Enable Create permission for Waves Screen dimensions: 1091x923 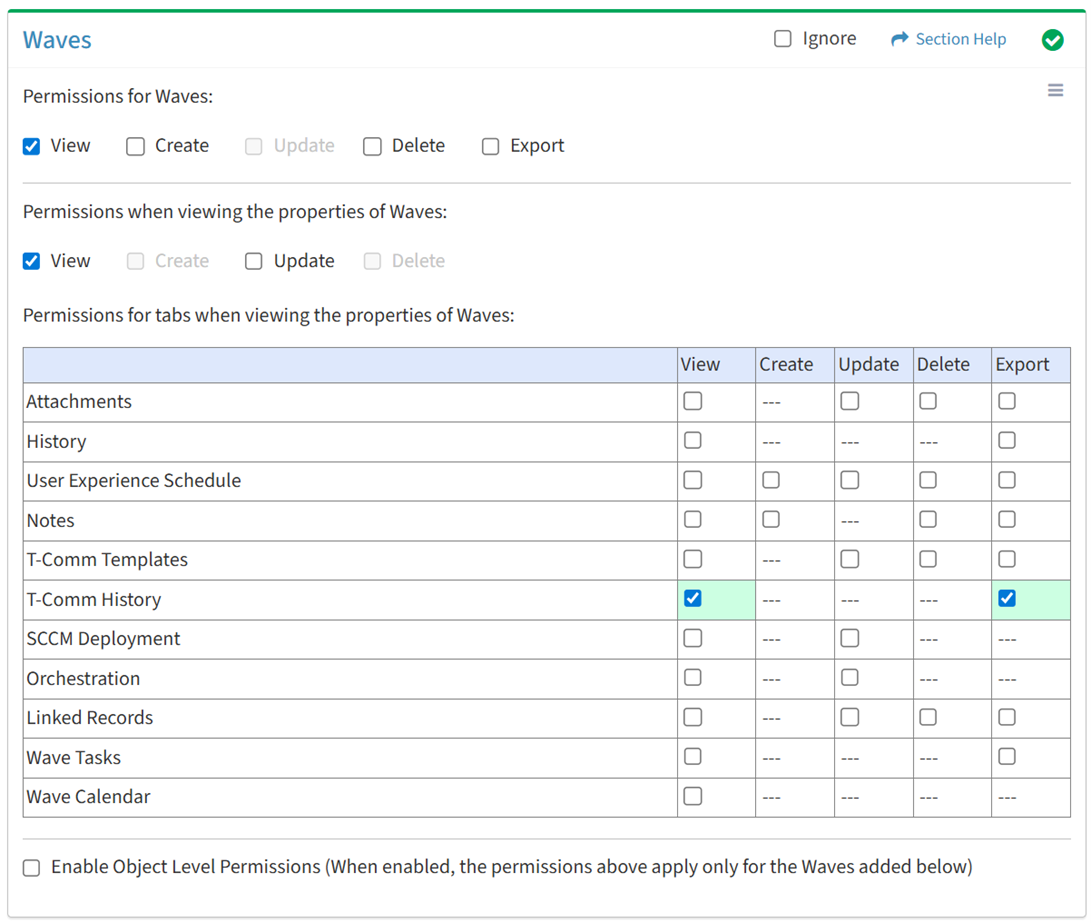(136, 146)
